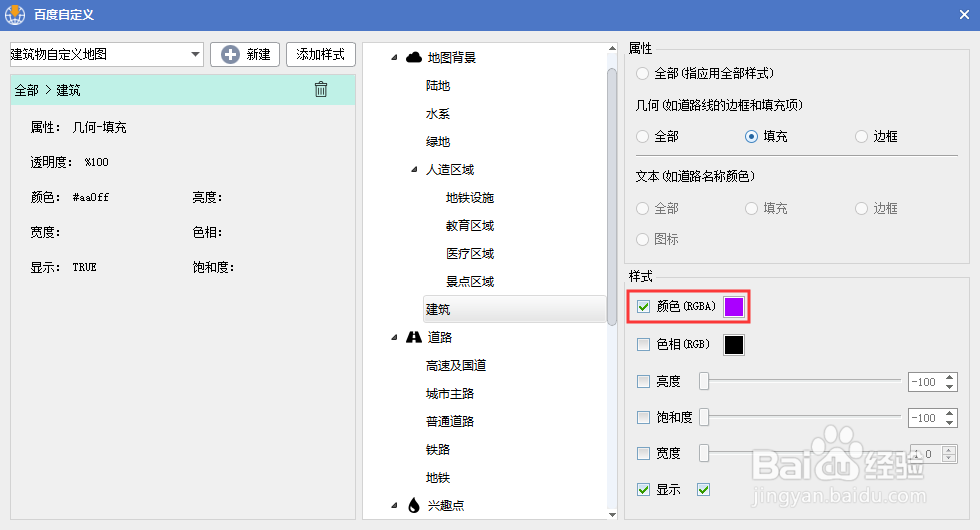980x530 pixels.
Task: Select 全部(指应用全部样式) radio button
Action: (x=642, y=74)
